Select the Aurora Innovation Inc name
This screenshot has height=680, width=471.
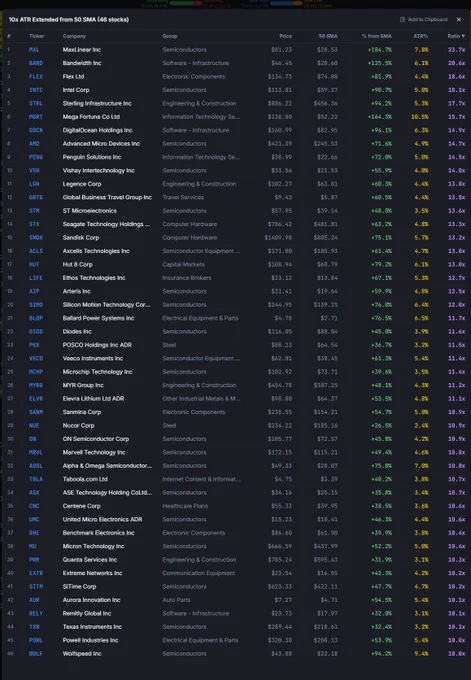click(91, 600)
